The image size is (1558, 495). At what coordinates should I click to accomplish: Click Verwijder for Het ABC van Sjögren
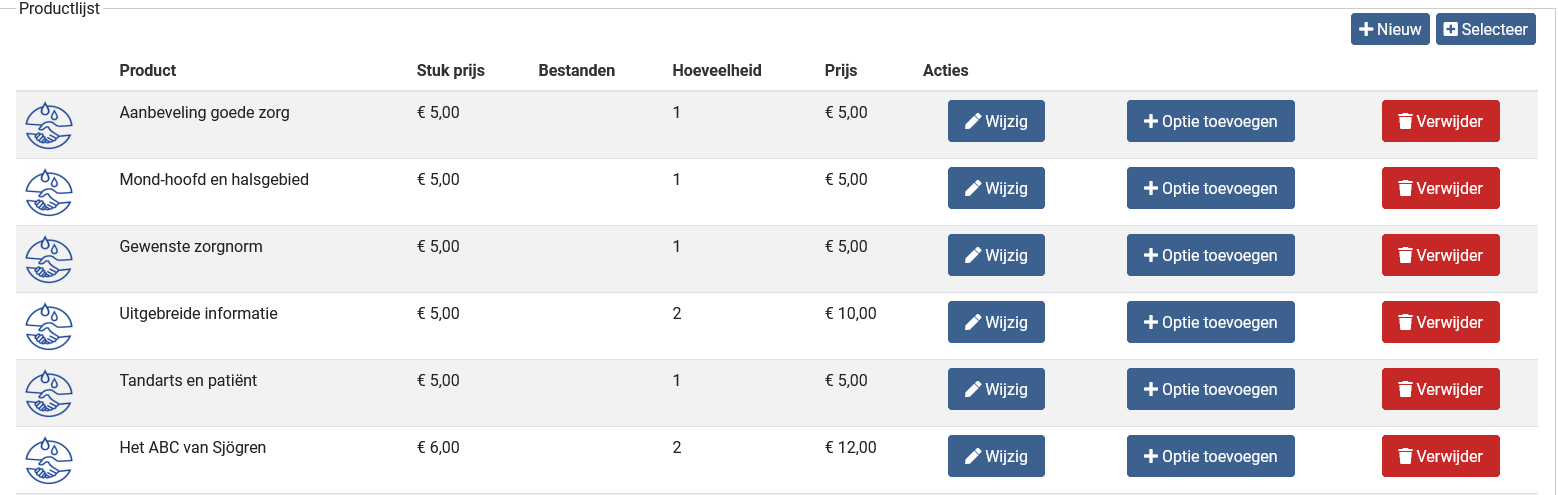[1440, 457]
